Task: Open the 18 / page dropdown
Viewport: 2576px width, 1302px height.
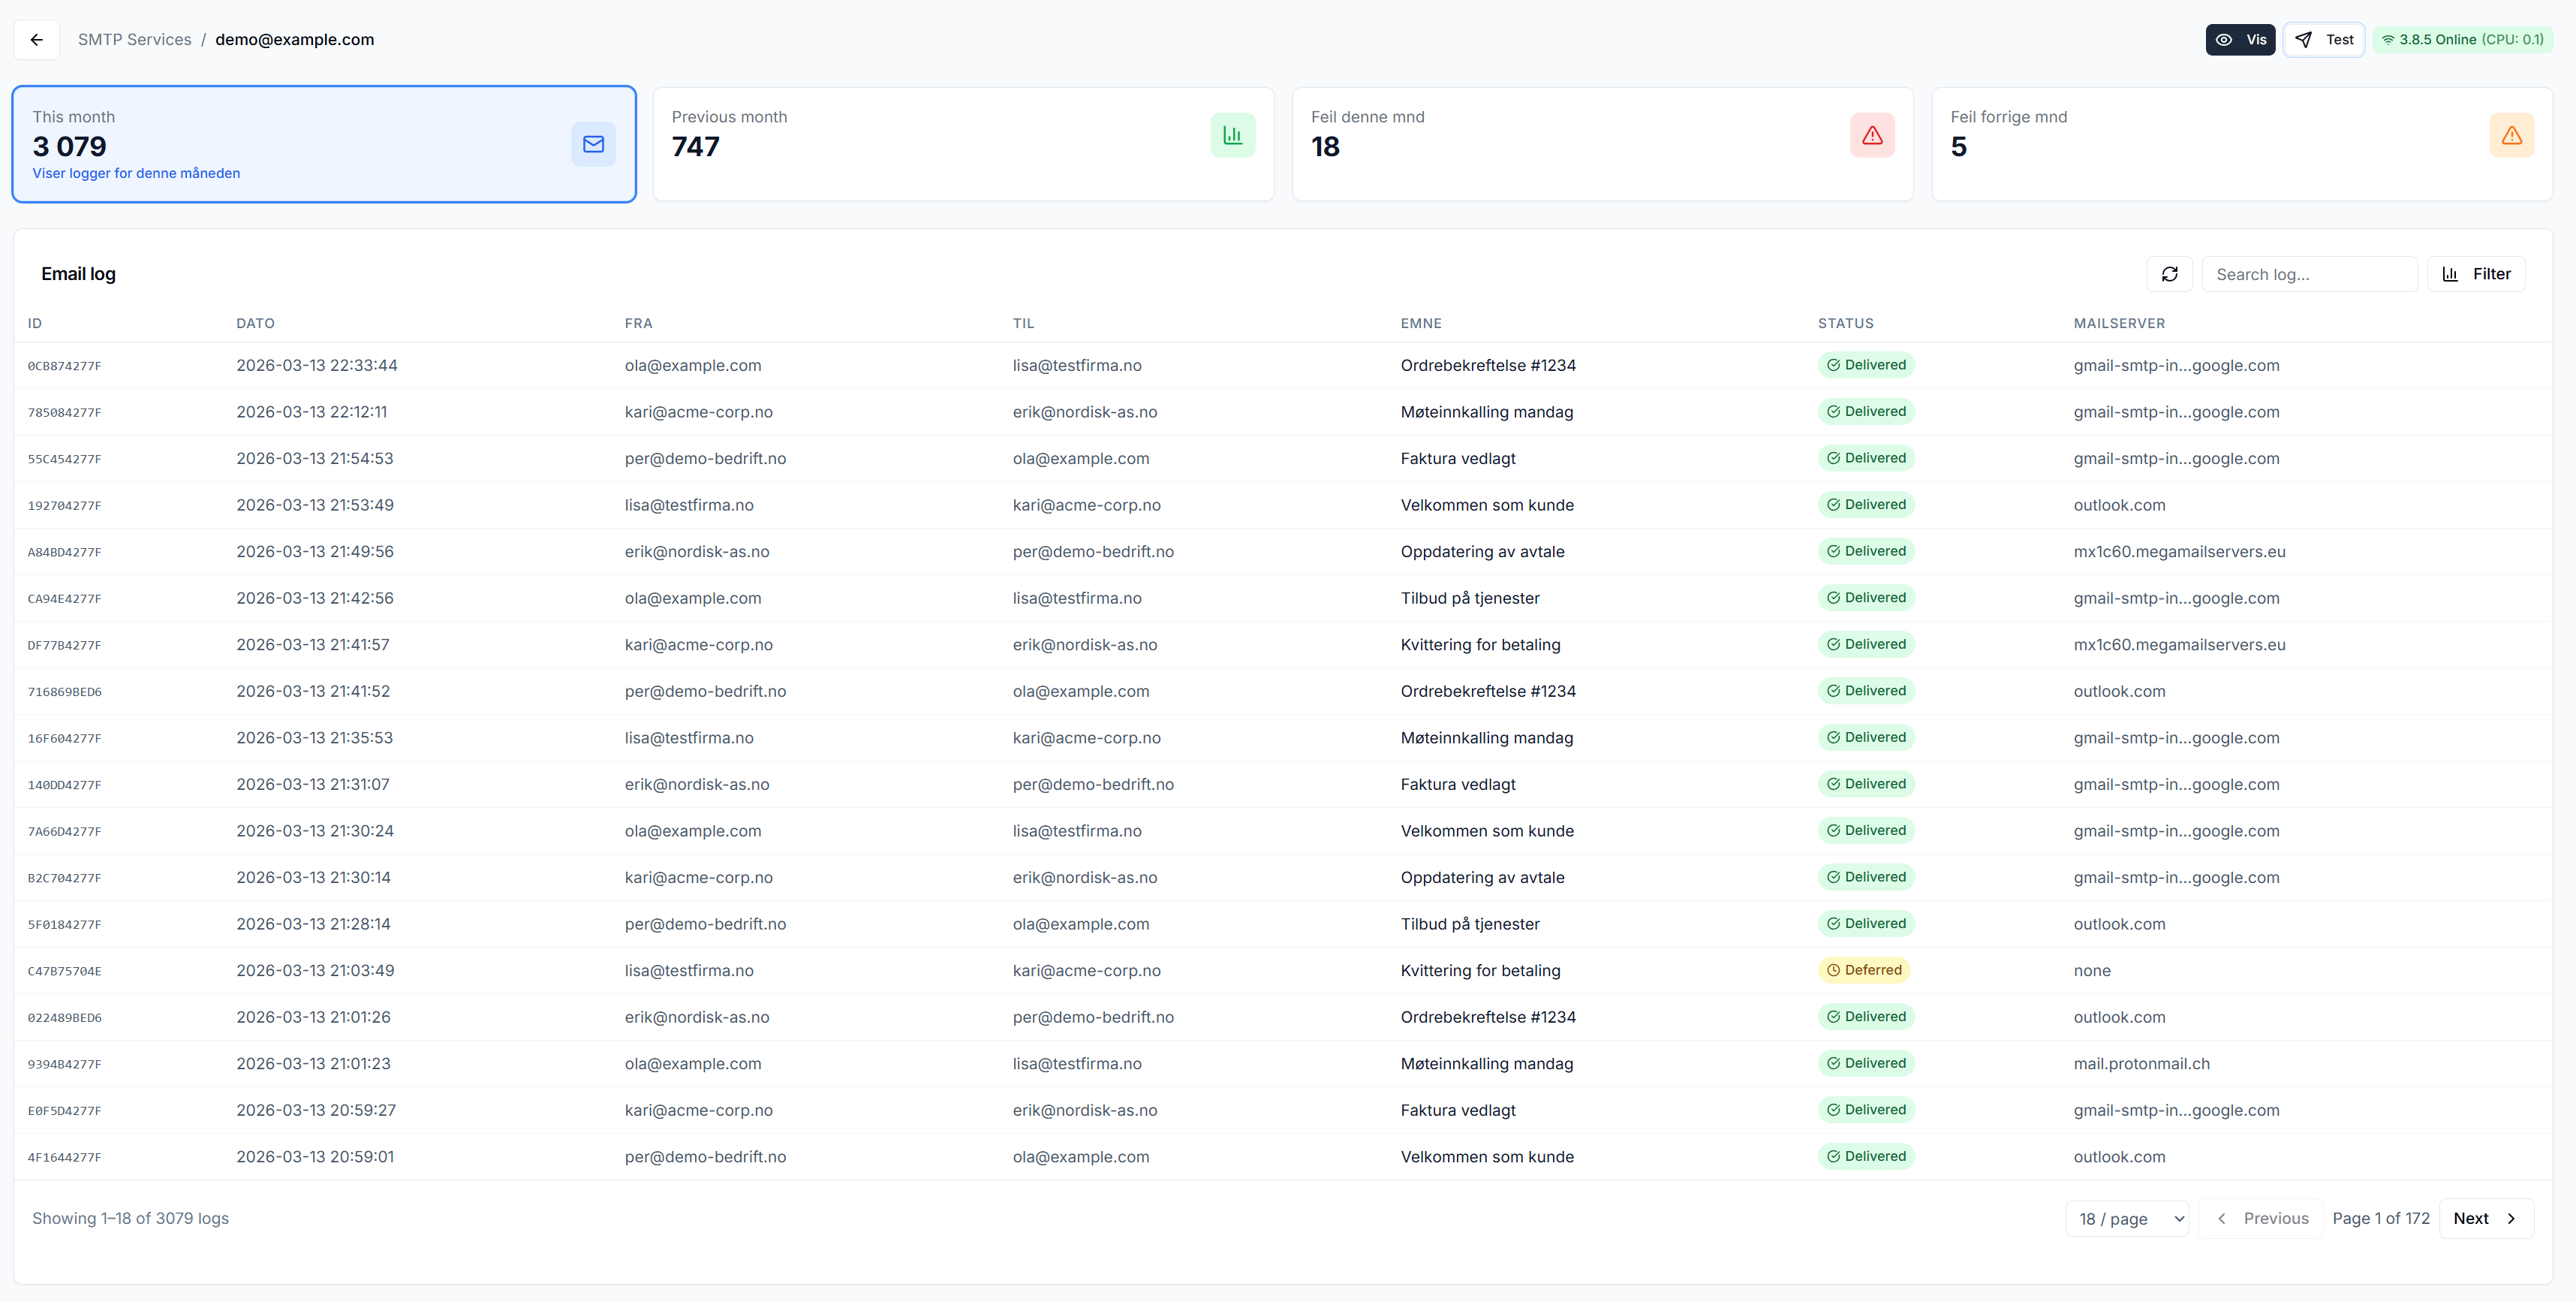Action: (x=2127, y=1218)
